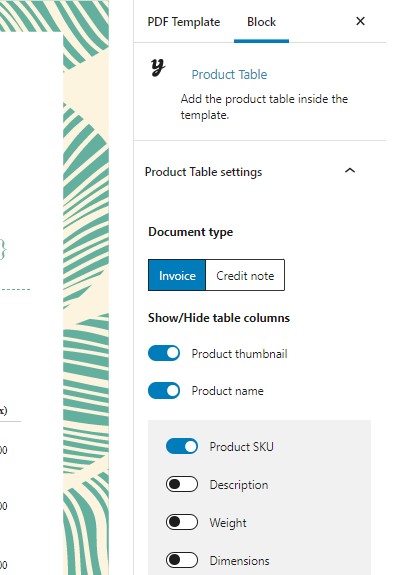The image size is (413, 575).
Task: Disable the Product thumbnail column toggle
Action: click(x=164, y=354)
